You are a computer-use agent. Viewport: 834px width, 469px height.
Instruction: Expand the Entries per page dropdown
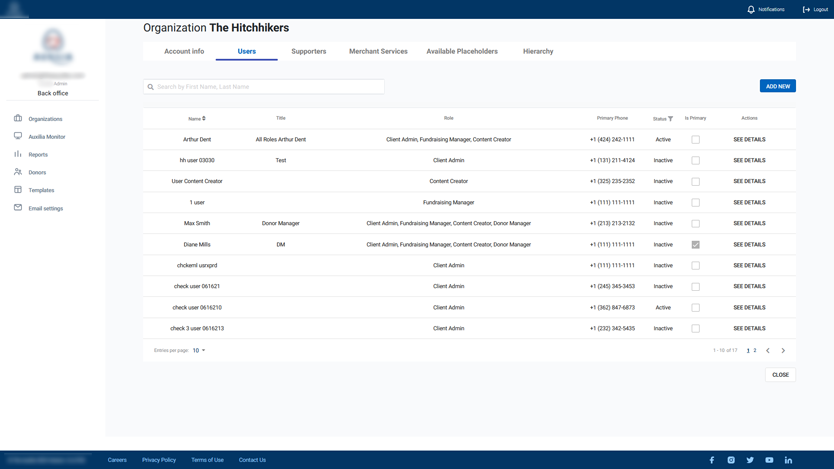coord(199,351)
